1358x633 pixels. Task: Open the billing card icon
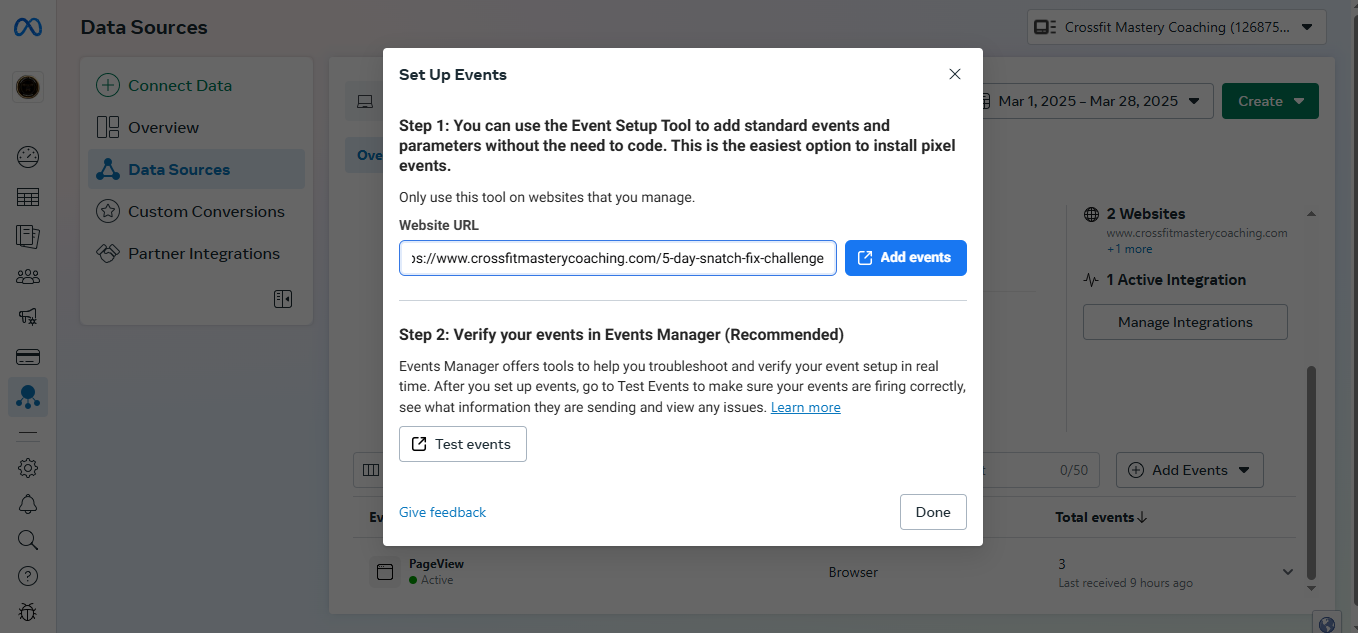[28, 357]
